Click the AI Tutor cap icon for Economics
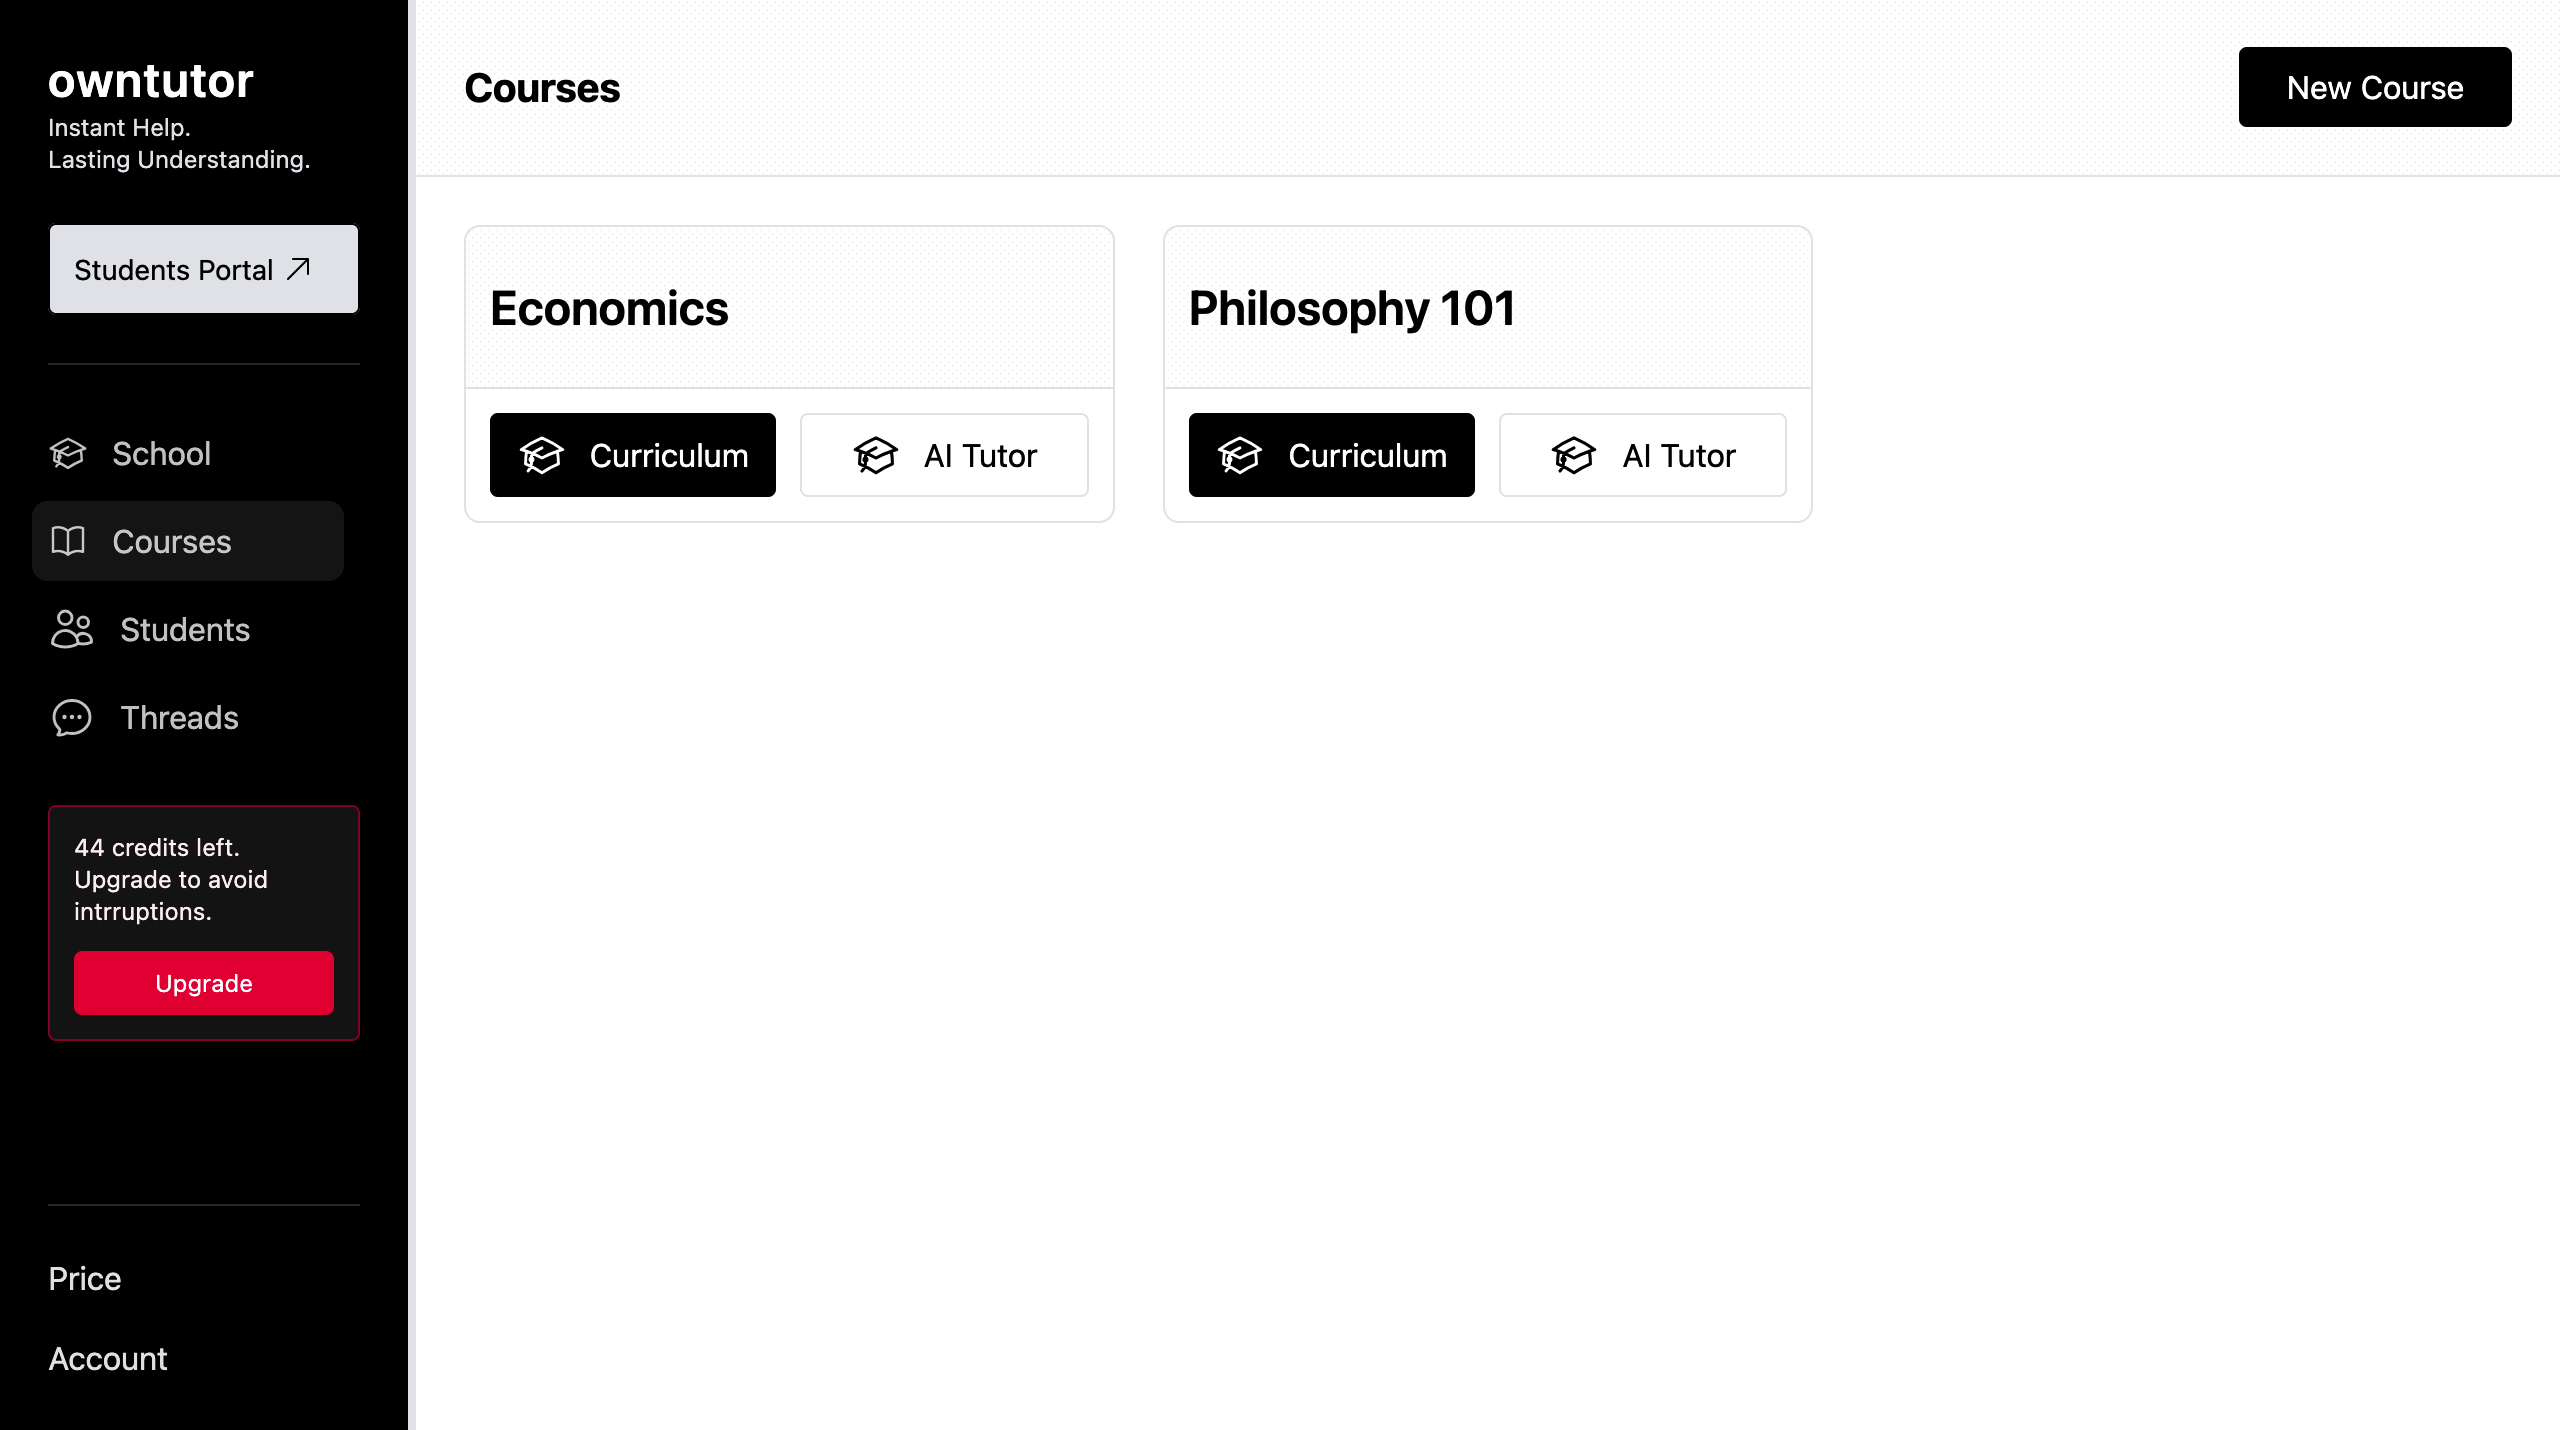 (x=876, y=455)
